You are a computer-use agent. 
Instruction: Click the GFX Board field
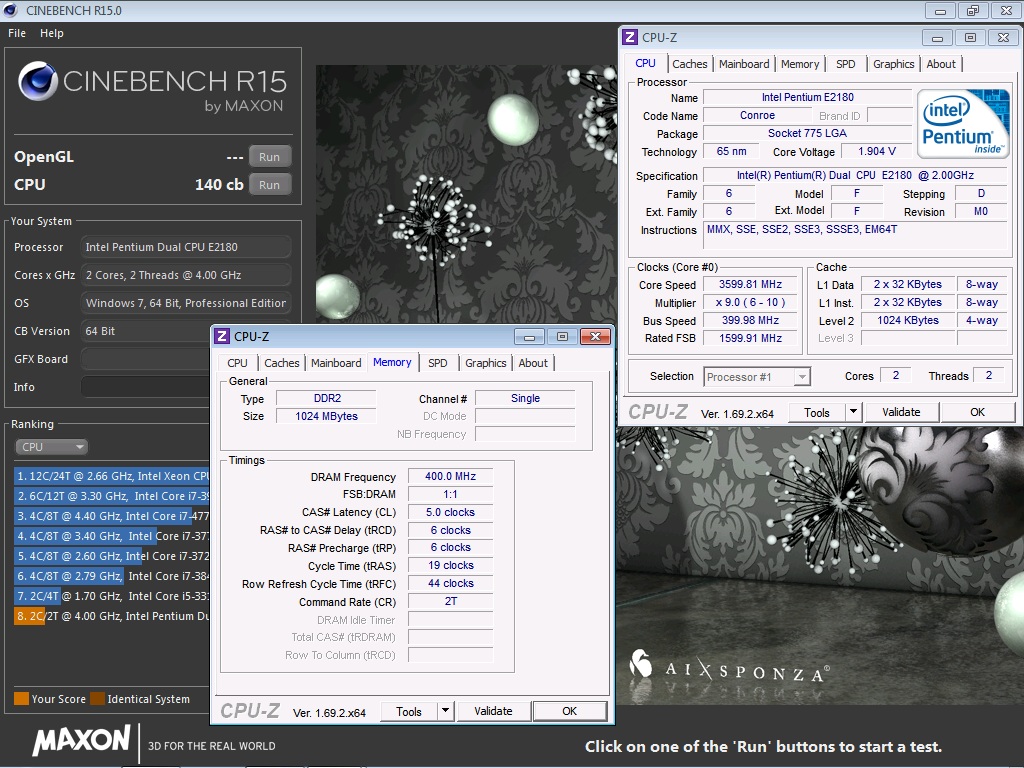pos(146,359)
